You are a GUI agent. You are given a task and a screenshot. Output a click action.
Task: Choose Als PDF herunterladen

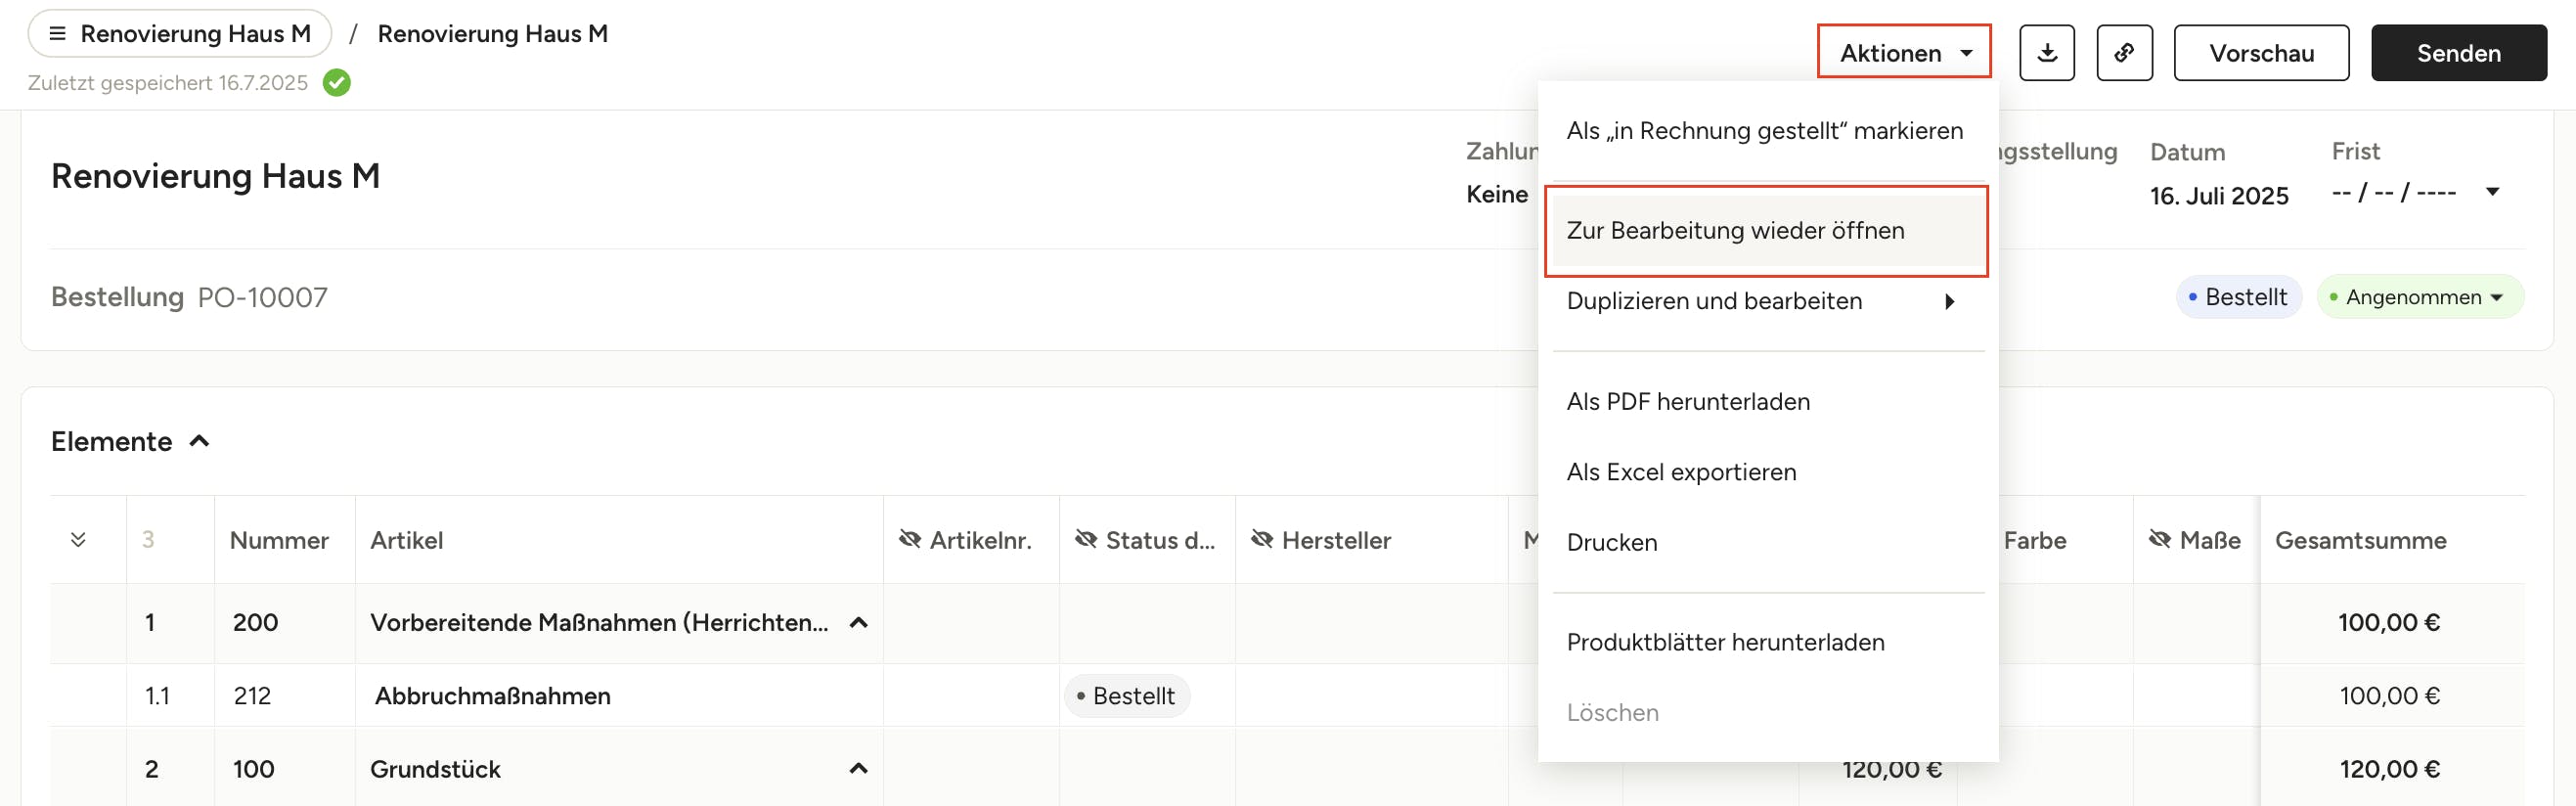[1688, 402]
